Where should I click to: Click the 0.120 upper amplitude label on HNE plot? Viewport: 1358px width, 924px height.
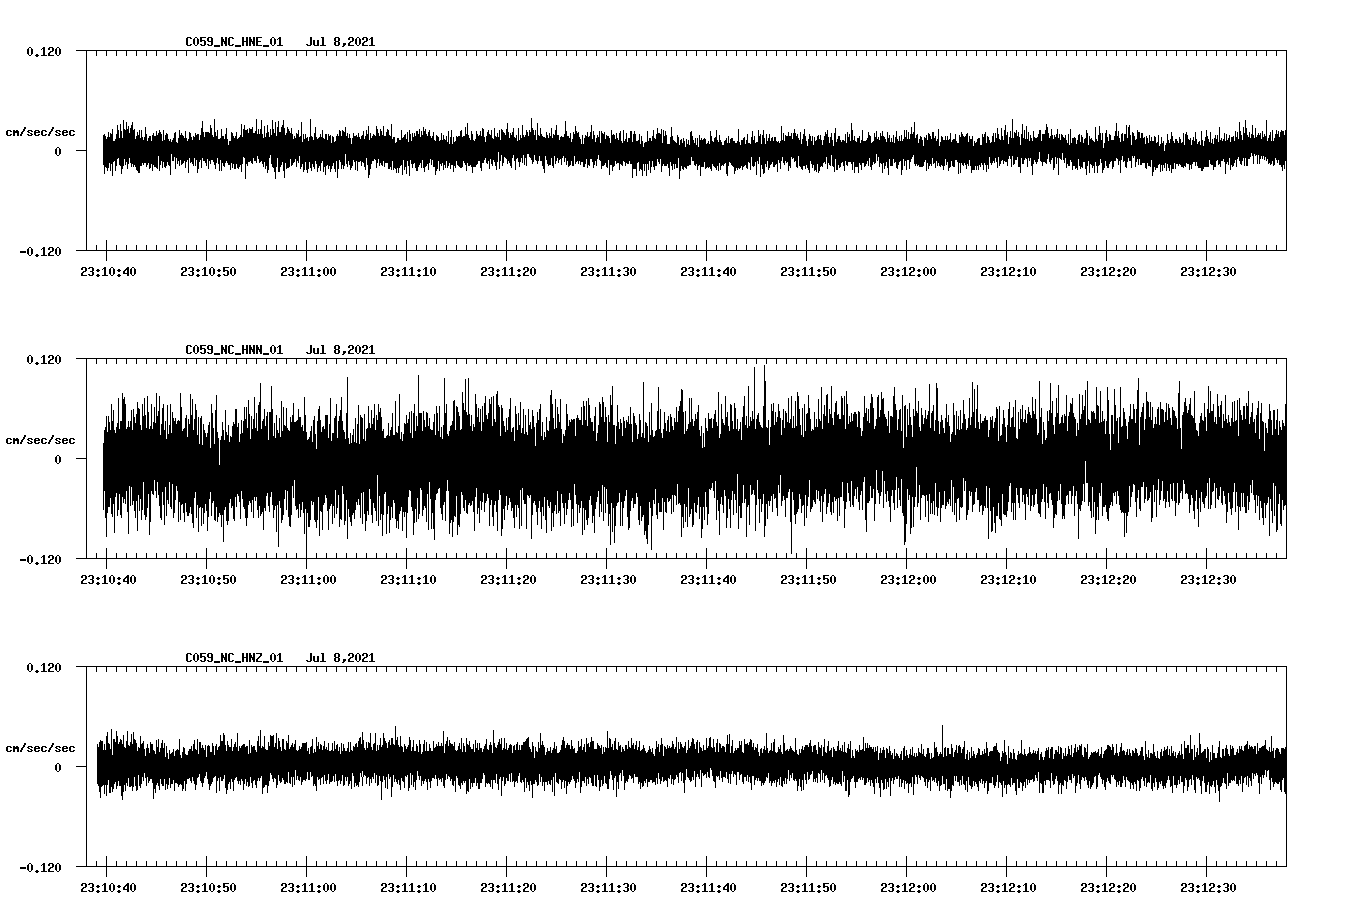(46, 51)
